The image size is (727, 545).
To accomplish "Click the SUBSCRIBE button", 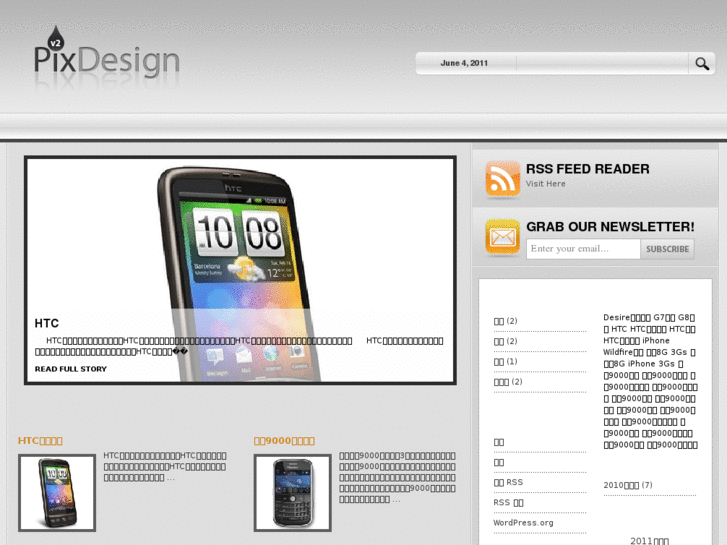I will click(x=667, y=249).
